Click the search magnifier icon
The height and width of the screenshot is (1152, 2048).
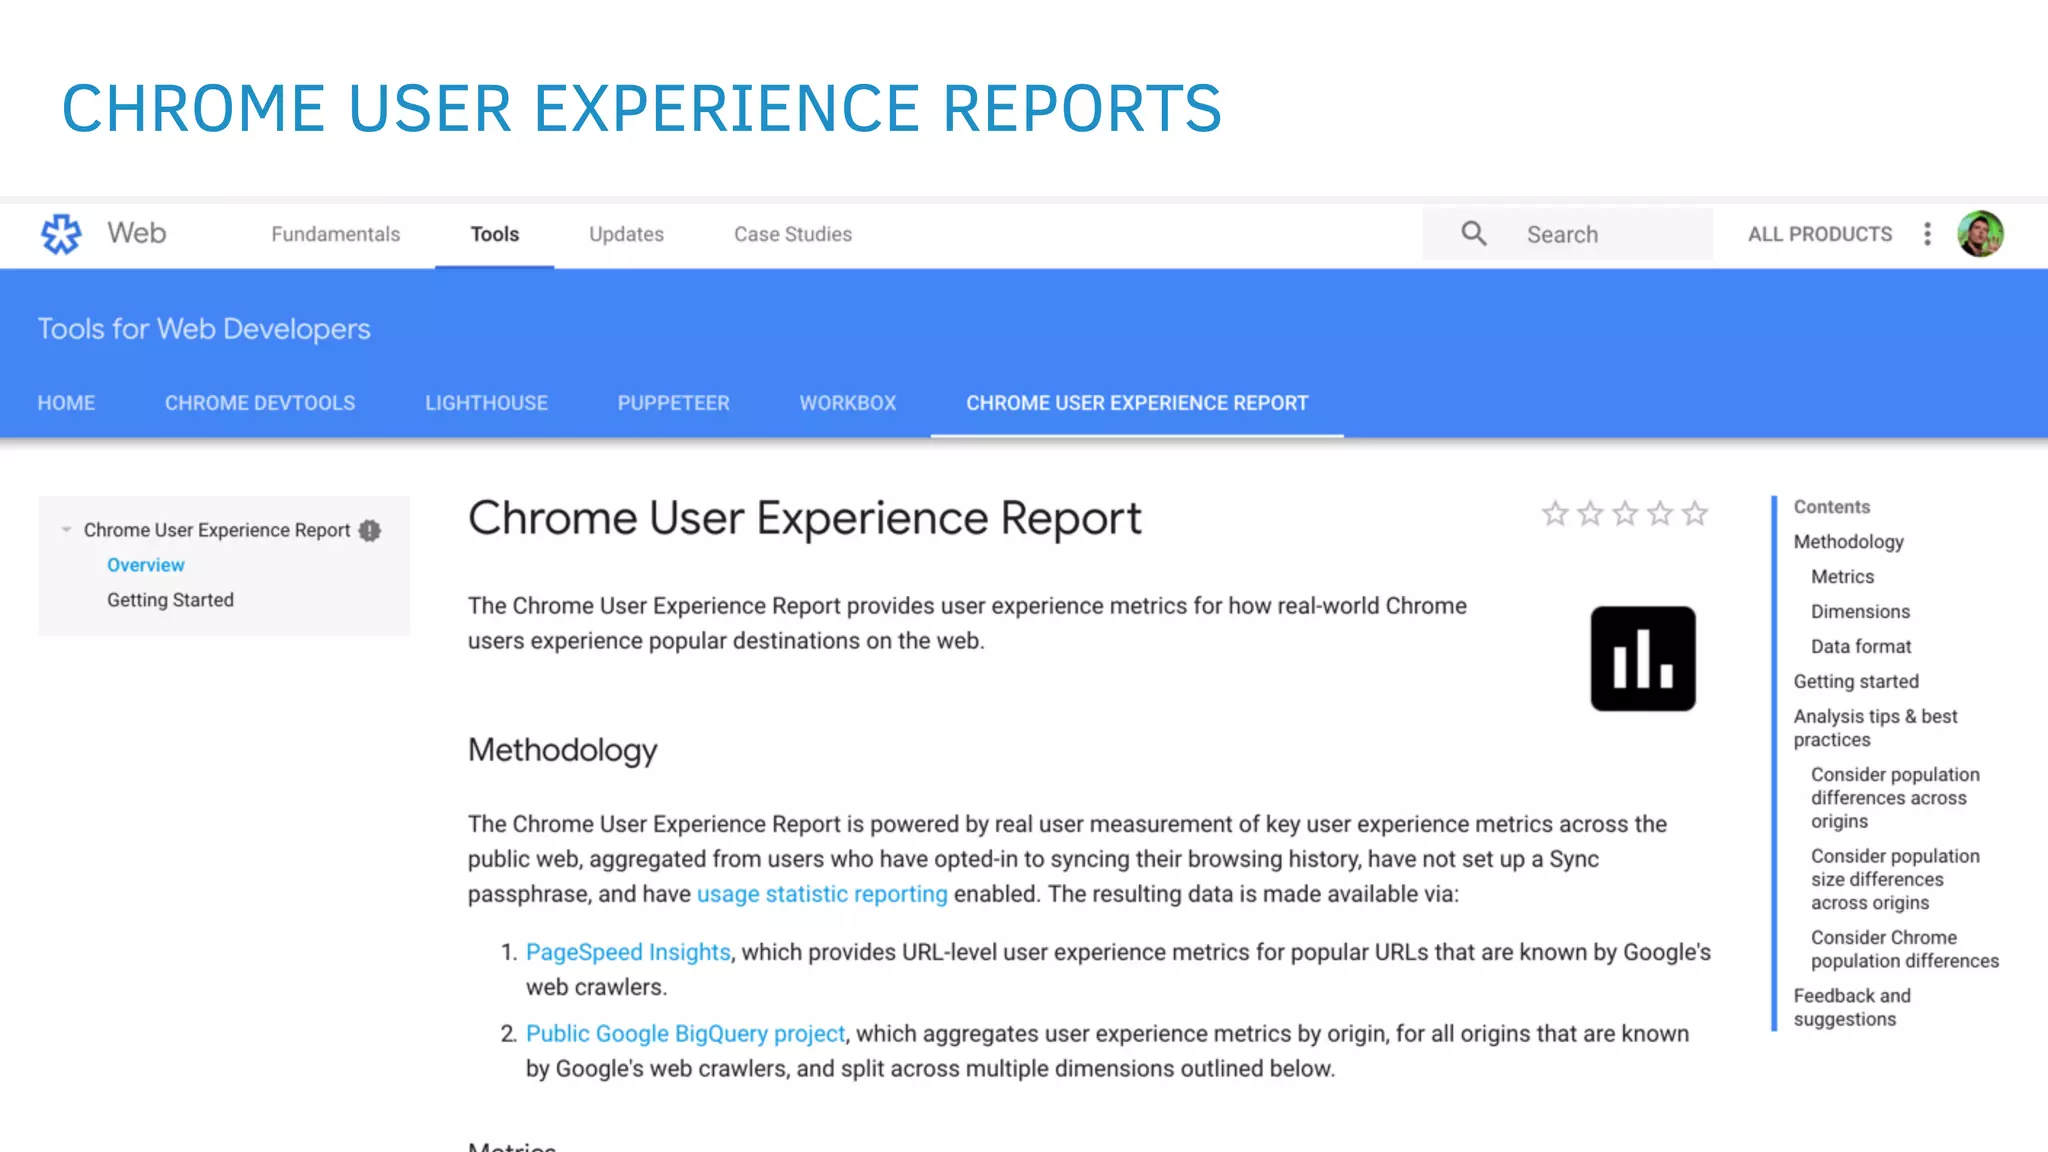(1474, 234)
